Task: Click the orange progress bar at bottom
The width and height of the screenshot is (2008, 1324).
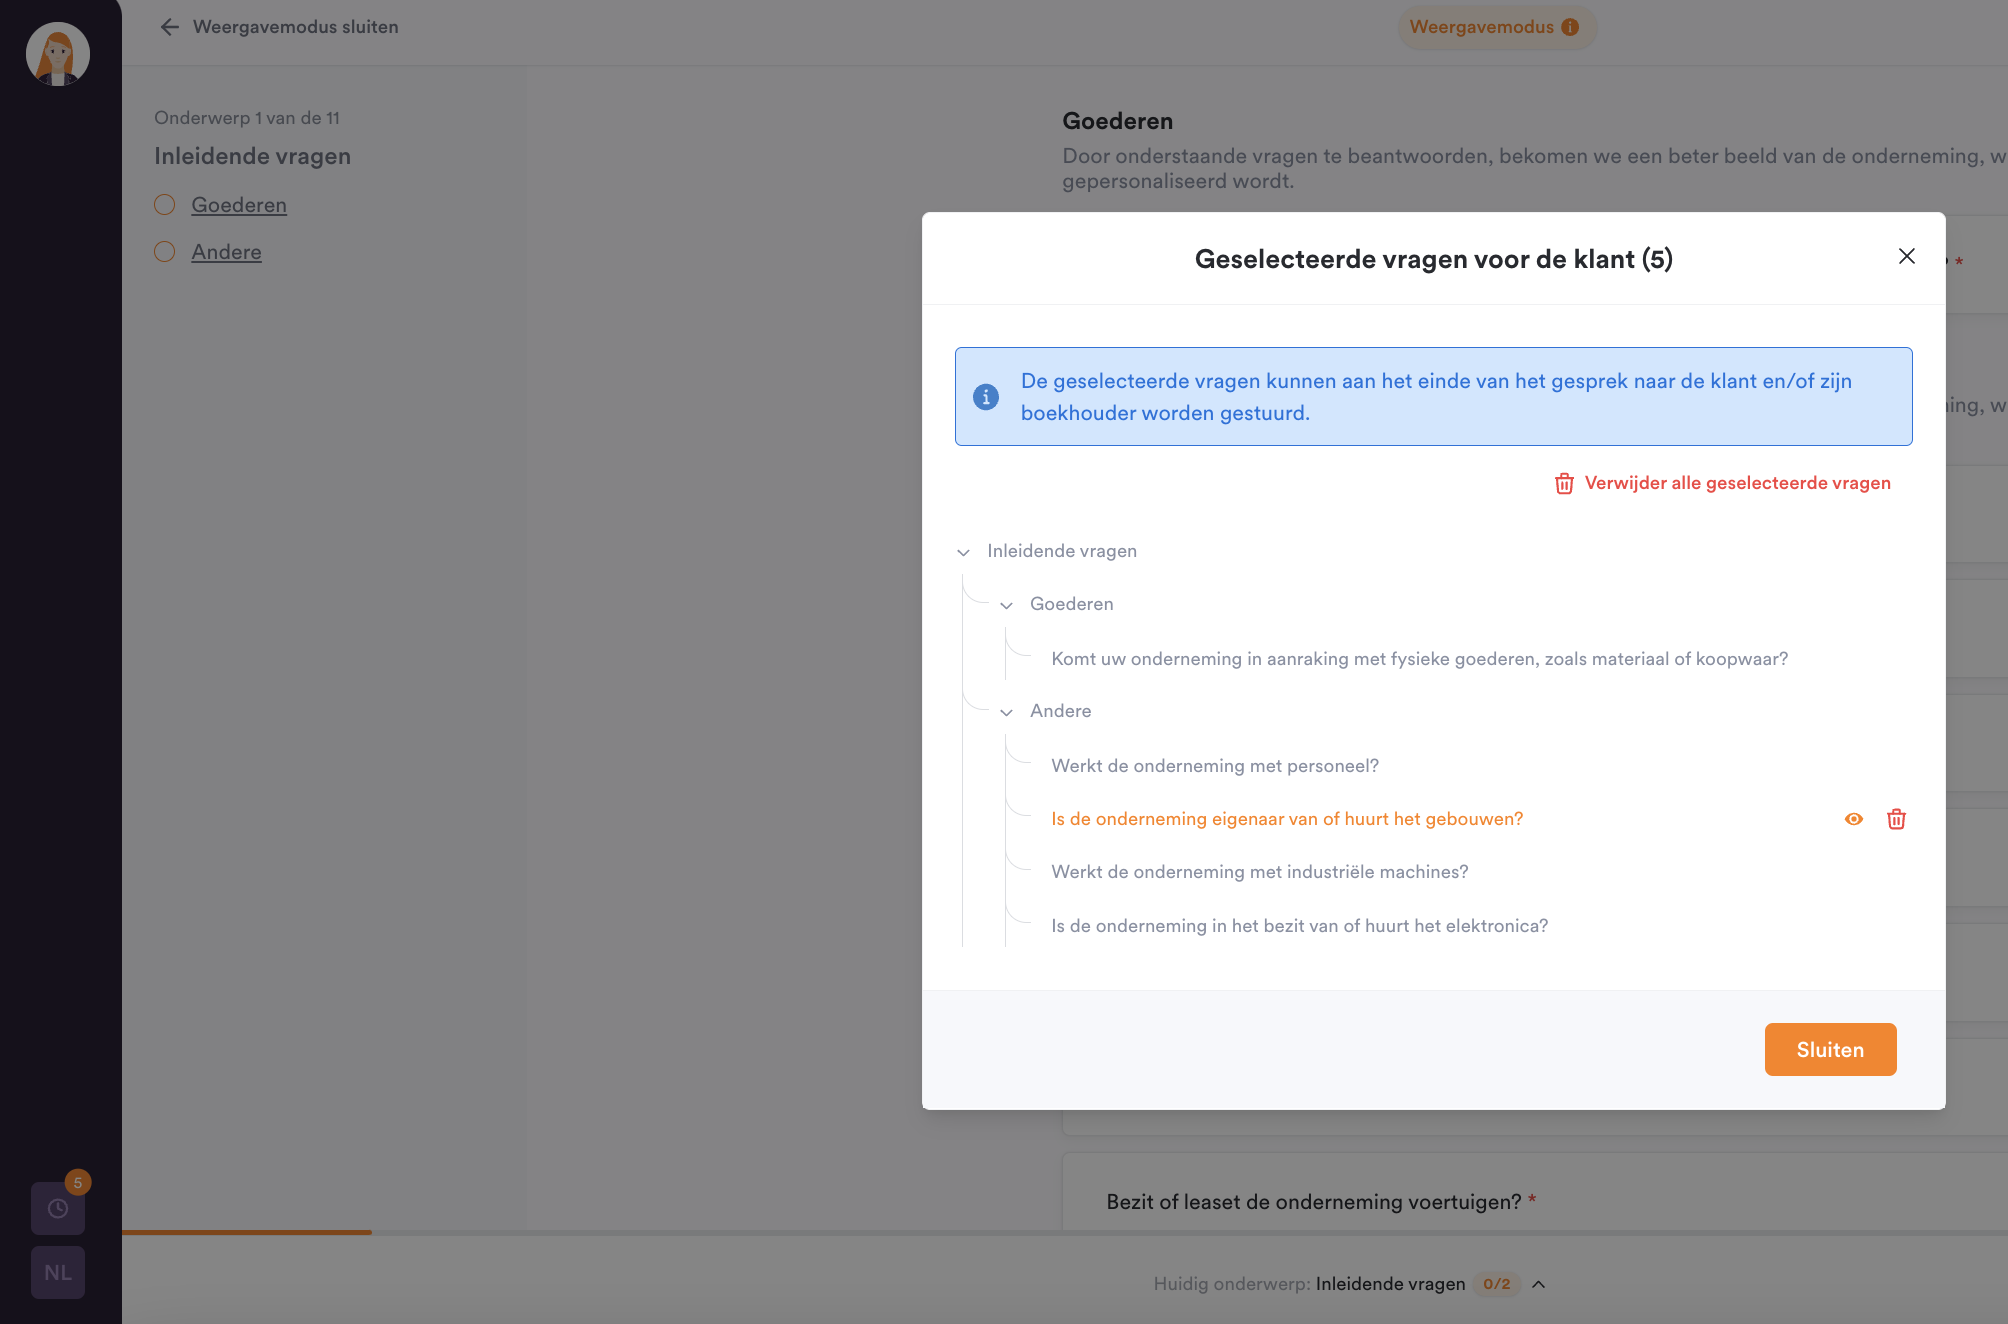Action: pyautogui.click(x=247, y=1232)
